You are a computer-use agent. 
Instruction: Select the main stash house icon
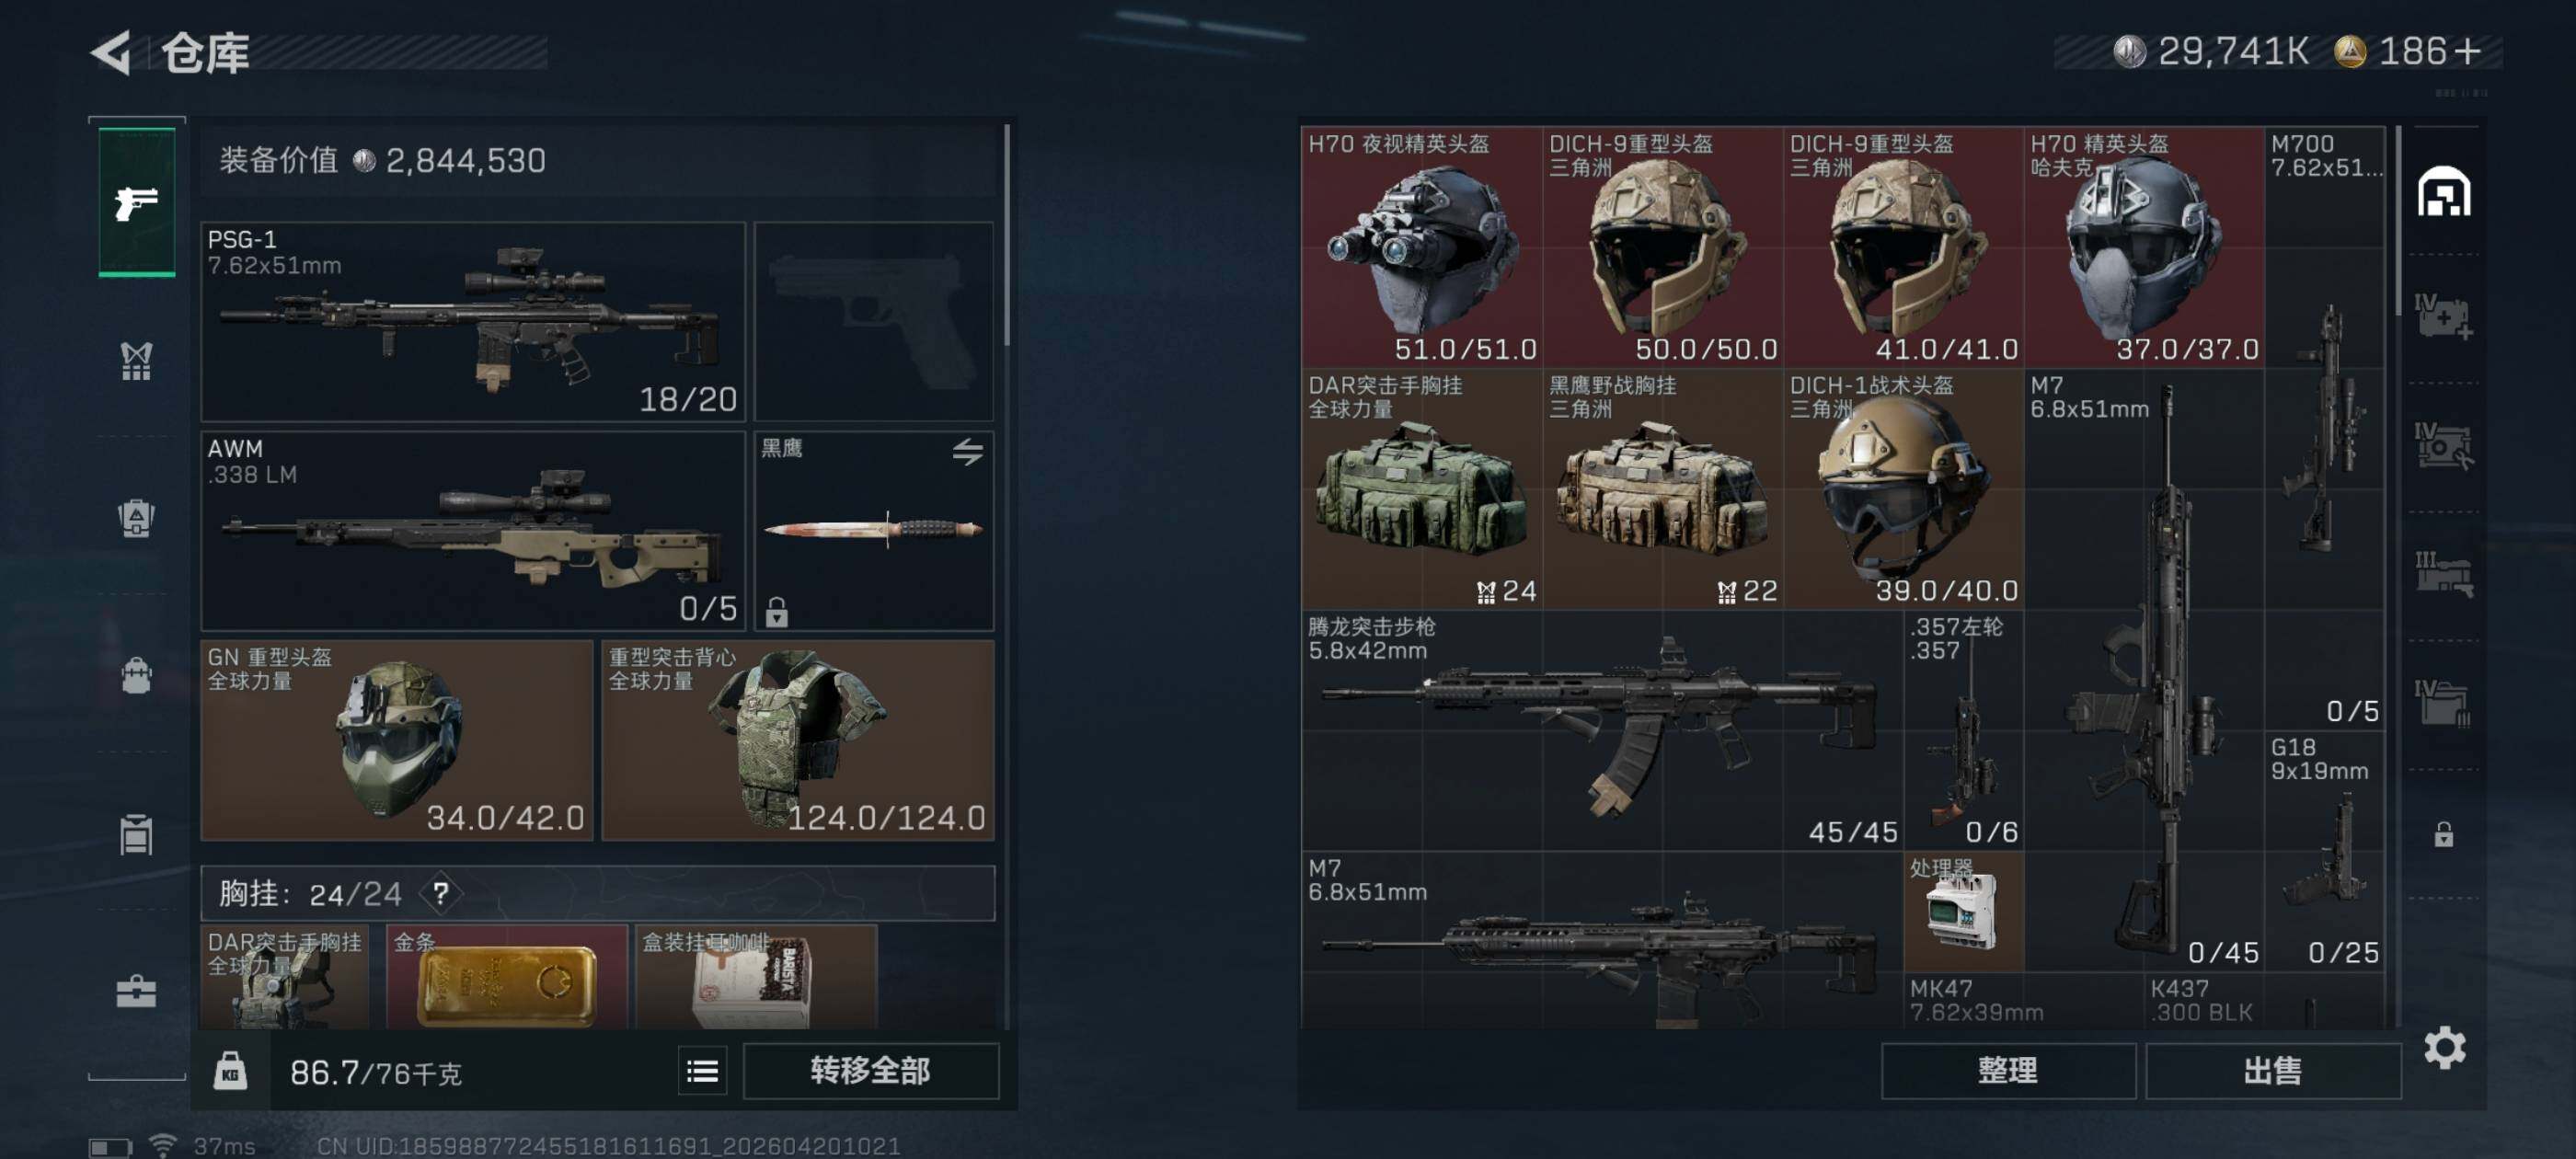tap(2444, 191)
